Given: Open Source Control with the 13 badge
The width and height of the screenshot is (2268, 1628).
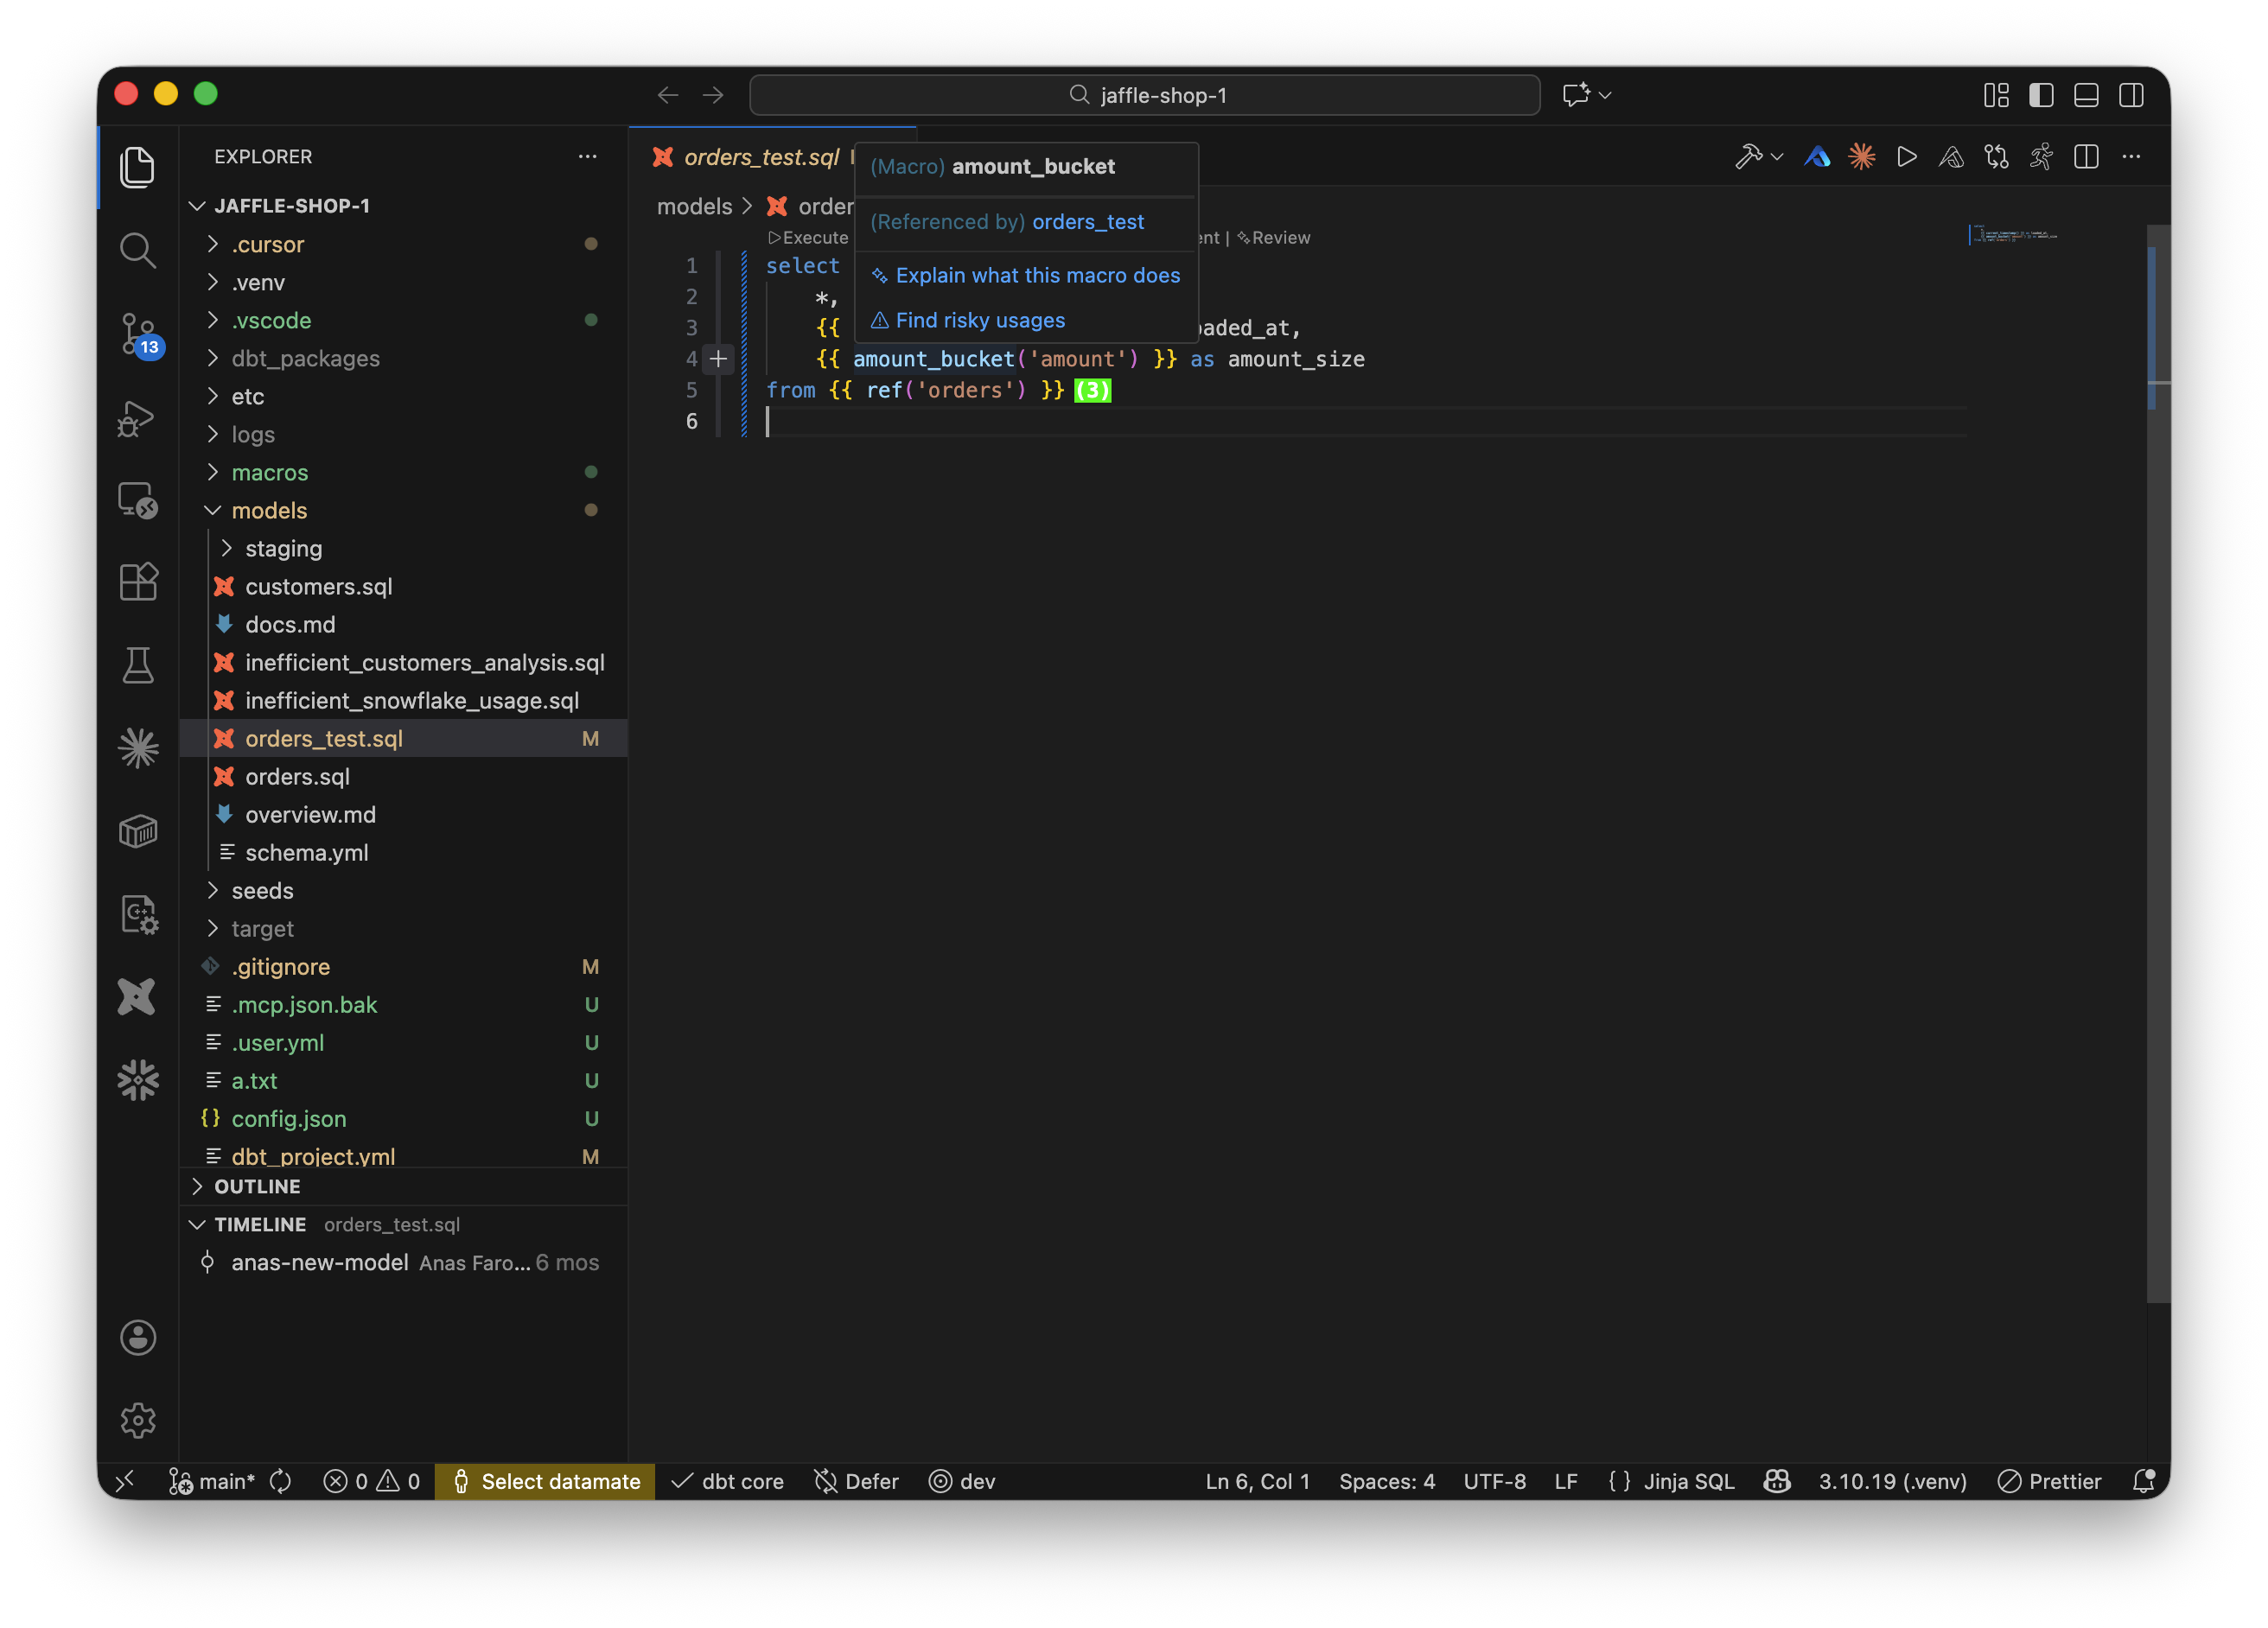Looking at the screenshot, I should coord(138,334).
